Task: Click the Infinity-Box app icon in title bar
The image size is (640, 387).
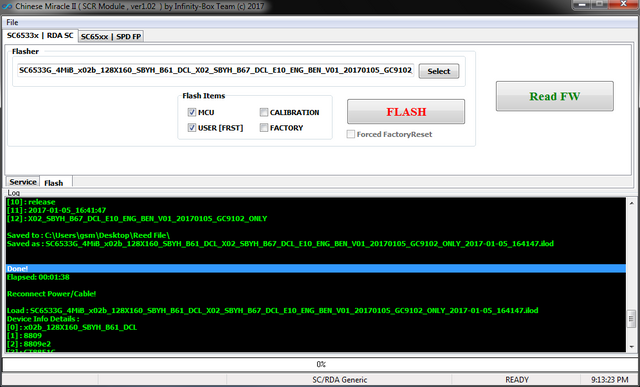Action: (x=7, y=7)
